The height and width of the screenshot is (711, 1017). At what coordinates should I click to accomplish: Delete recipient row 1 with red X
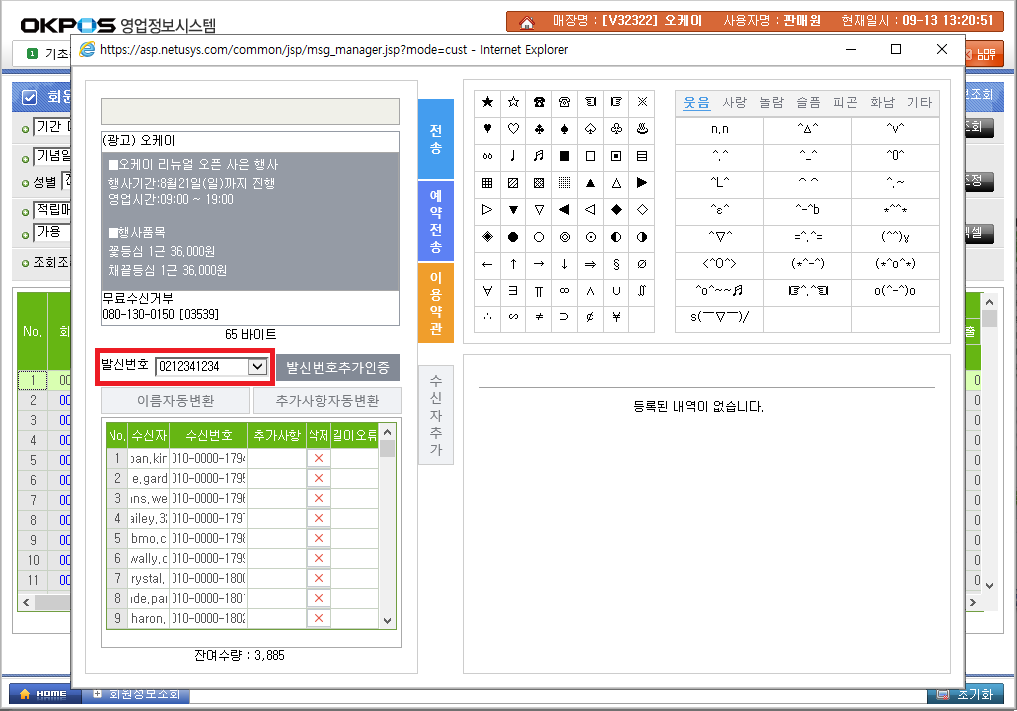pos(319,457)
